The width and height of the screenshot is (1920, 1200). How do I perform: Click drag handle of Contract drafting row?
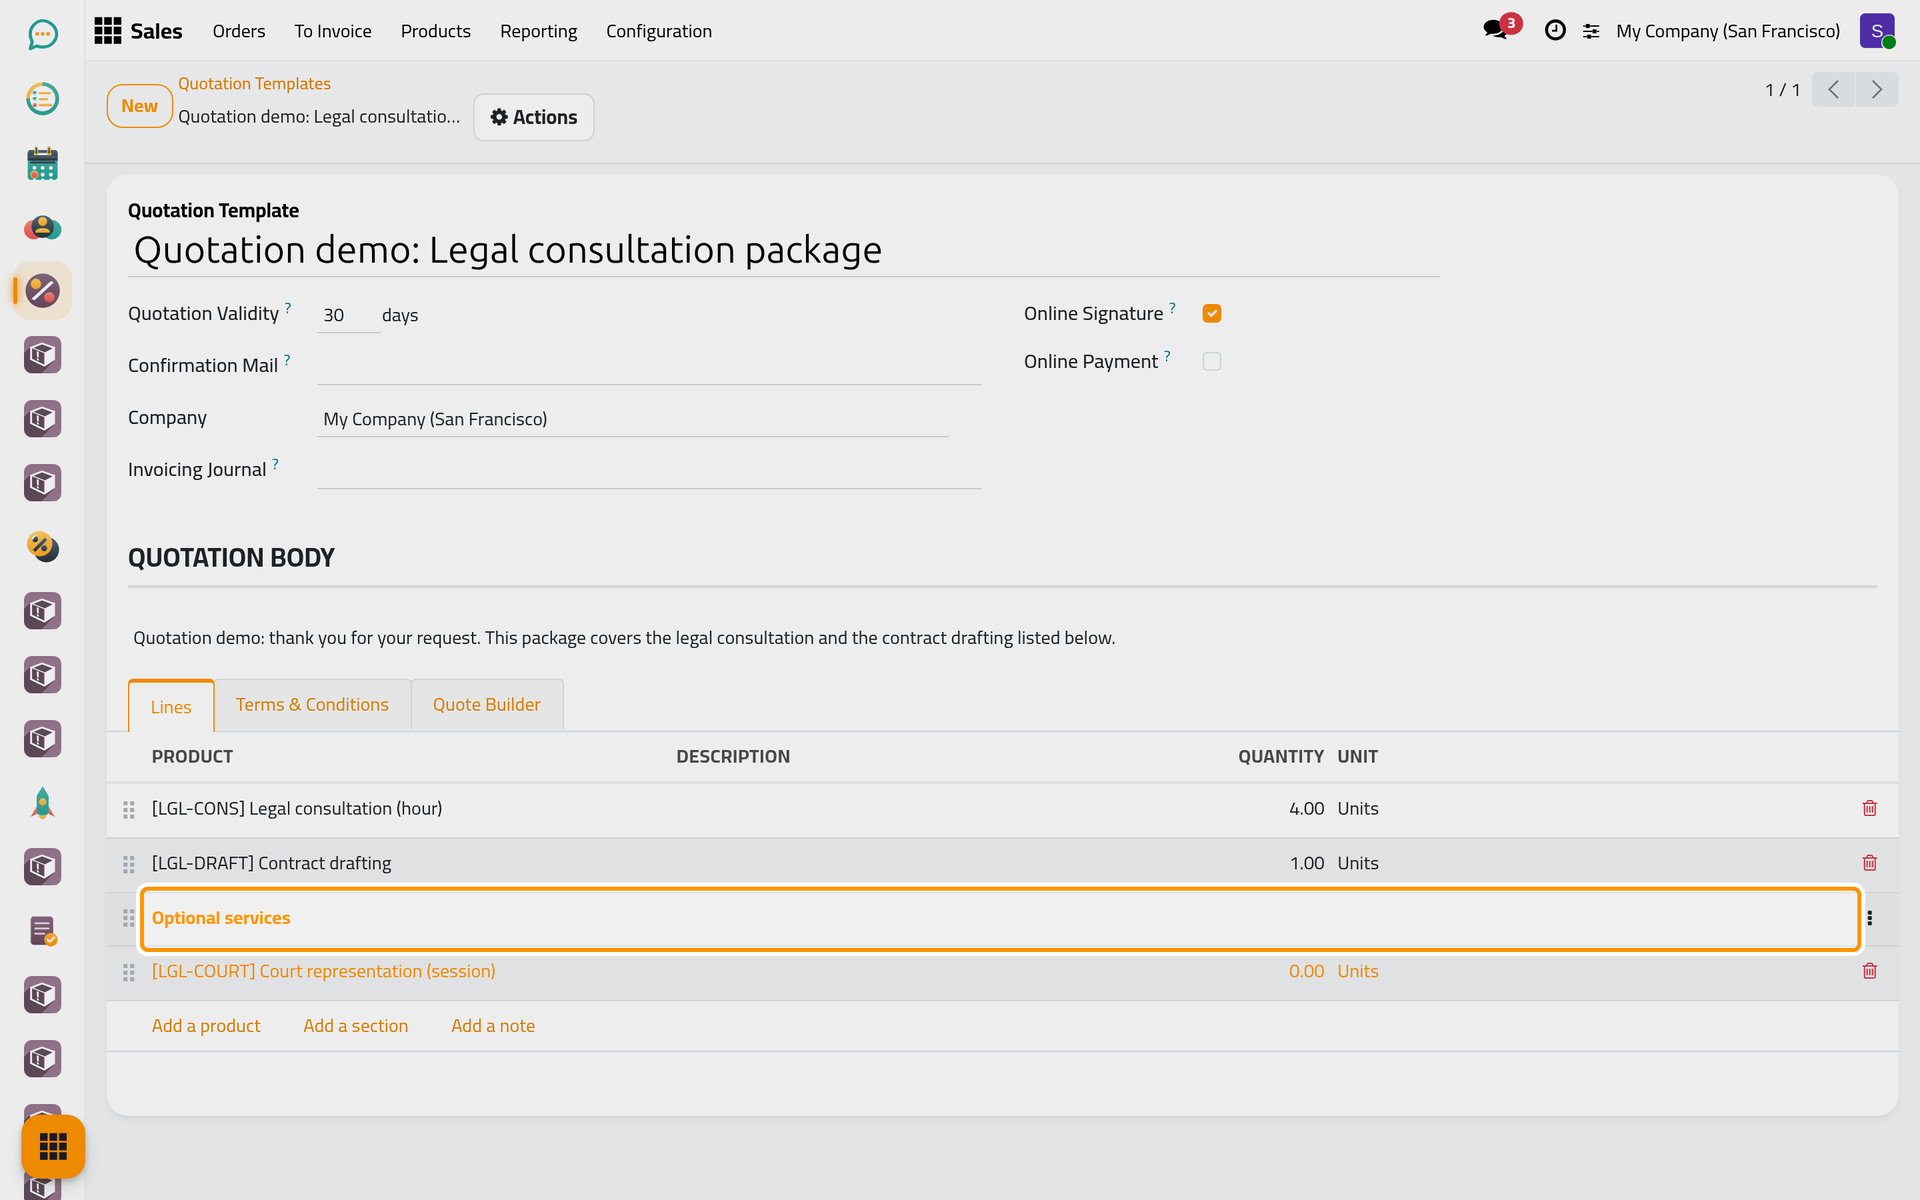click(129, 864)
